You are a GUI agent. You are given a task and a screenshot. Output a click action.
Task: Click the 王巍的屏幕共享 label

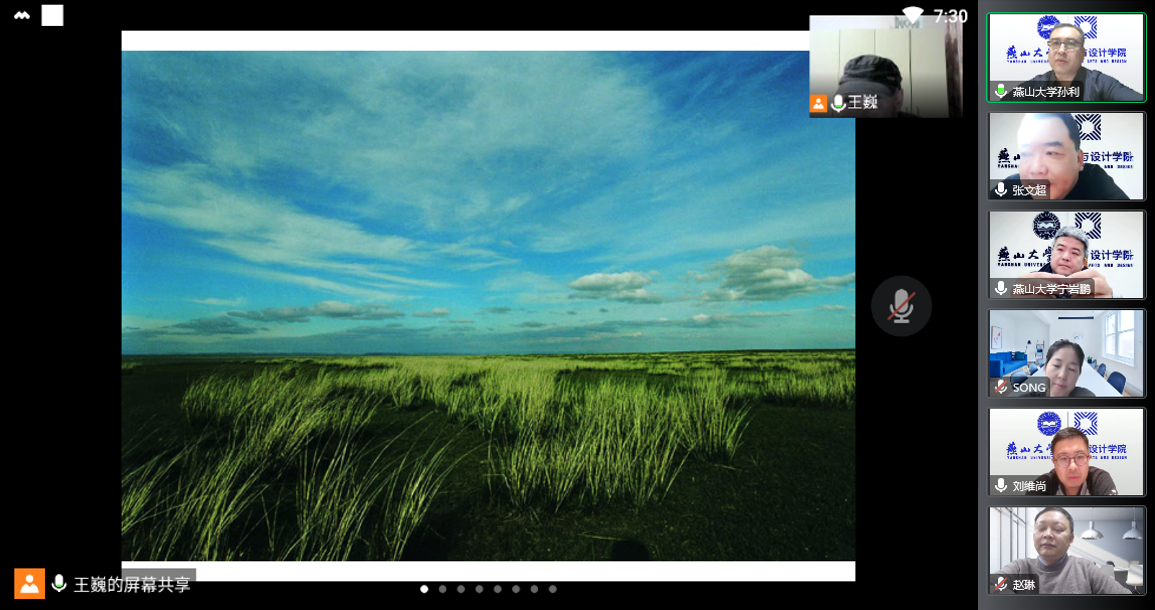[132, 584]
